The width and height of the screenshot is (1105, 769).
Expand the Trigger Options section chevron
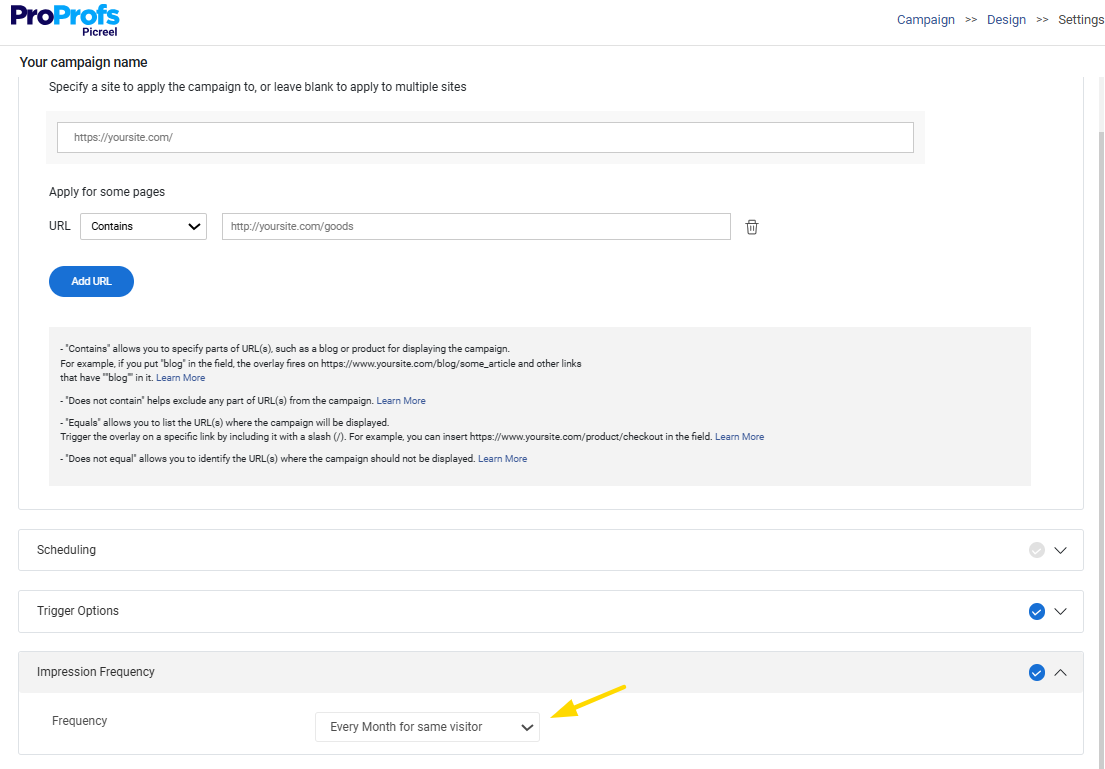[1061, 611]
